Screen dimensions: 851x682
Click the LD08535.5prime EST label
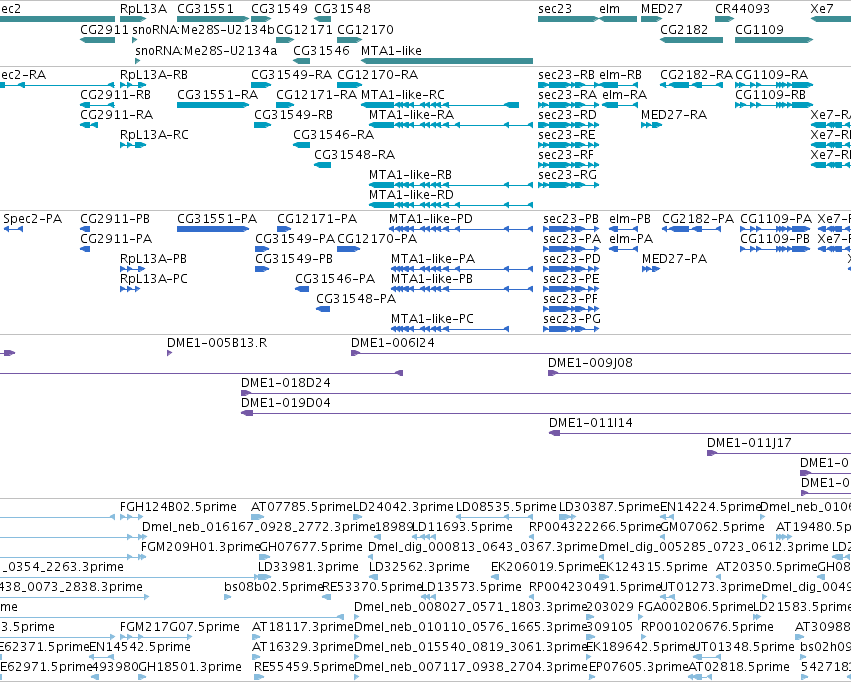506,507
